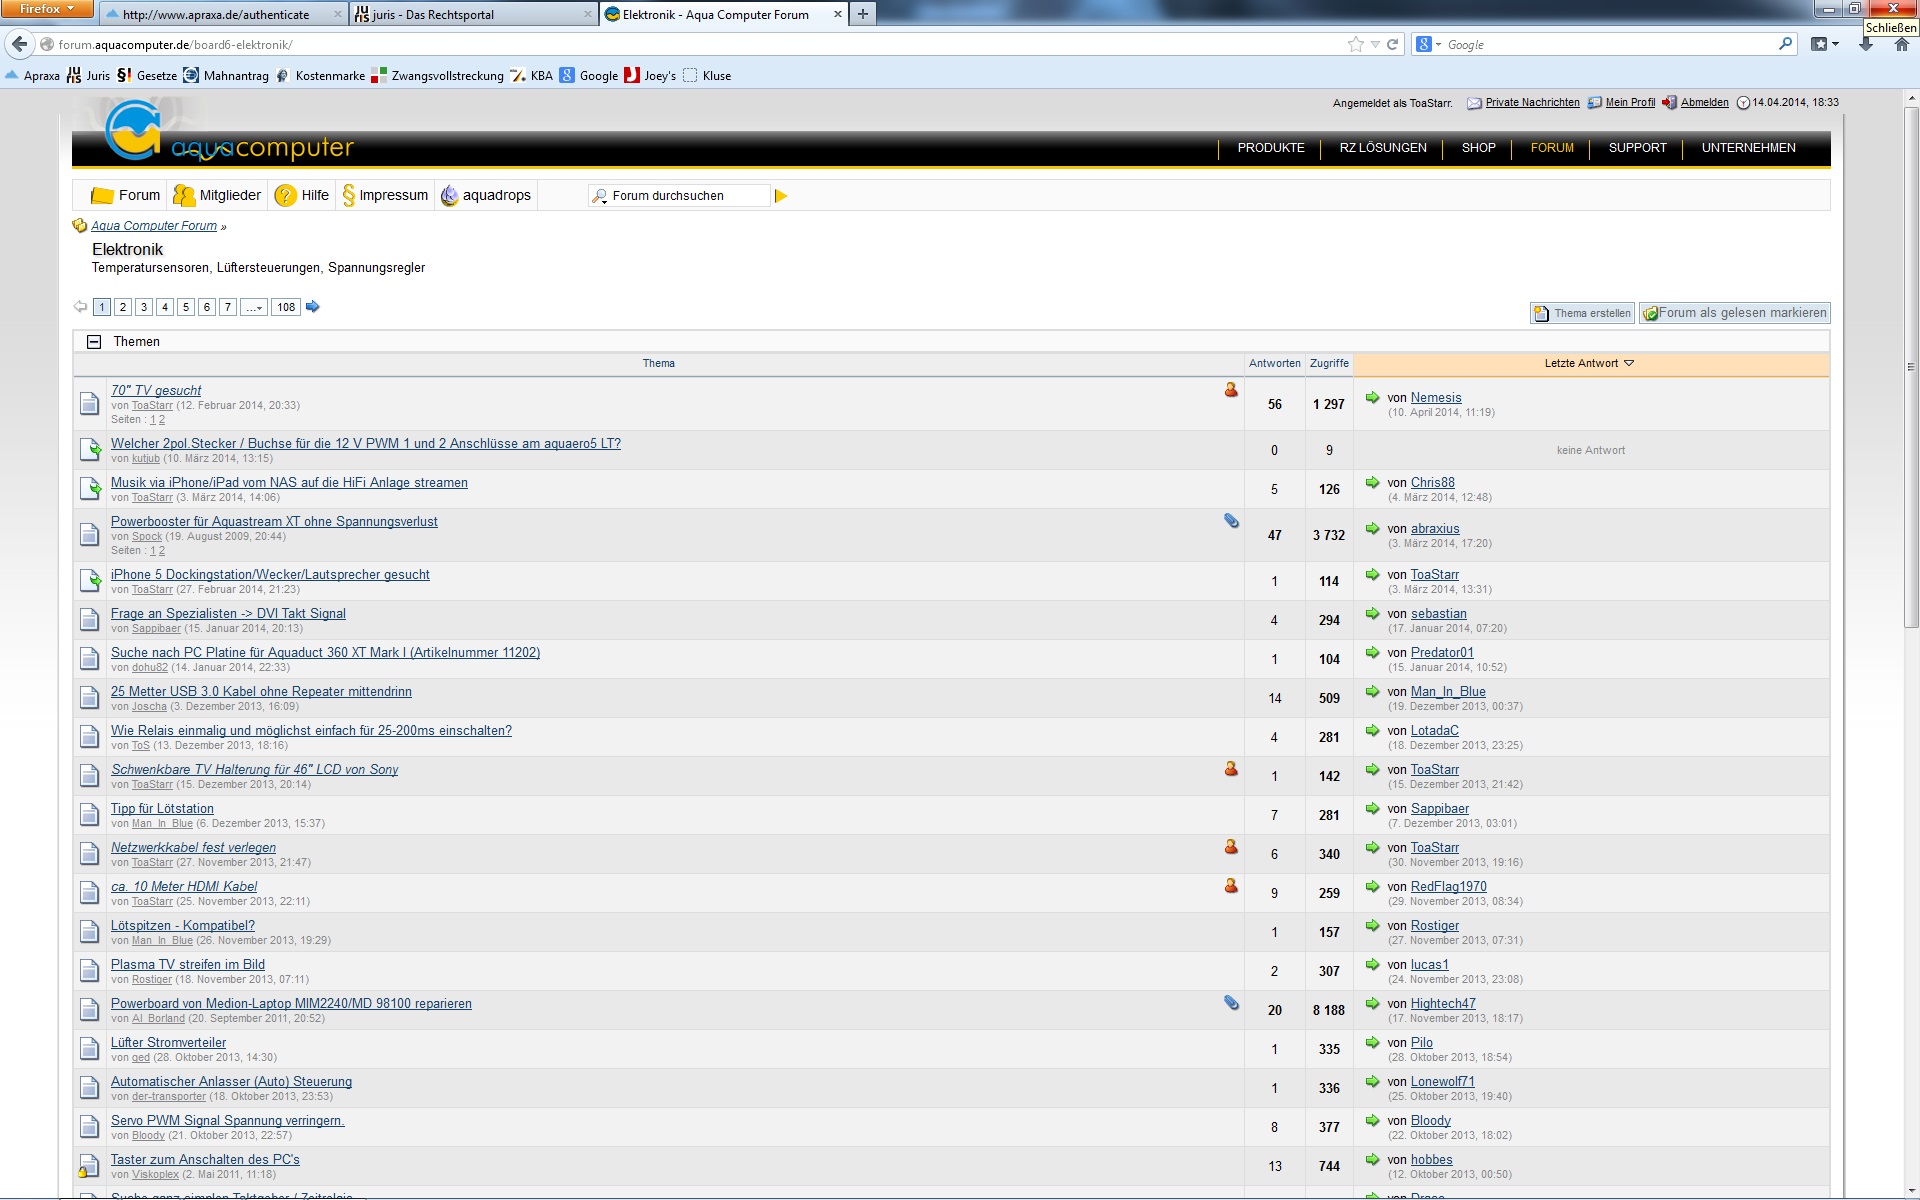Image resolution: width=1920 pixels, height=1200 pixels.
Task: Go to next page with blue arrow
Action: [x=313, y=307]
